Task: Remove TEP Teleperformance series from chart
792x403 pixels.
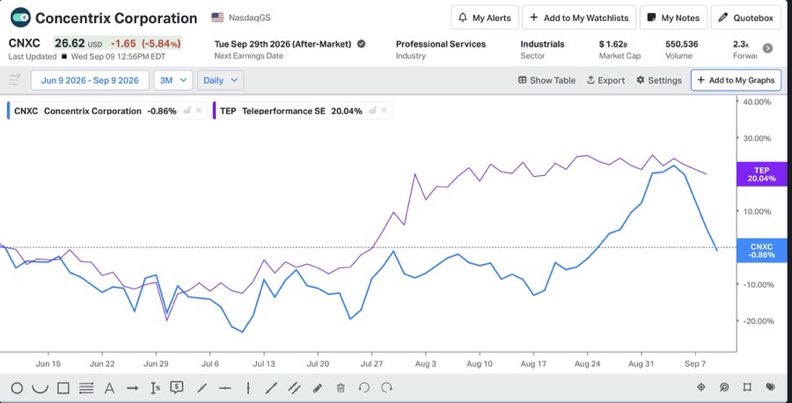Action: click(x=384, y=110)
